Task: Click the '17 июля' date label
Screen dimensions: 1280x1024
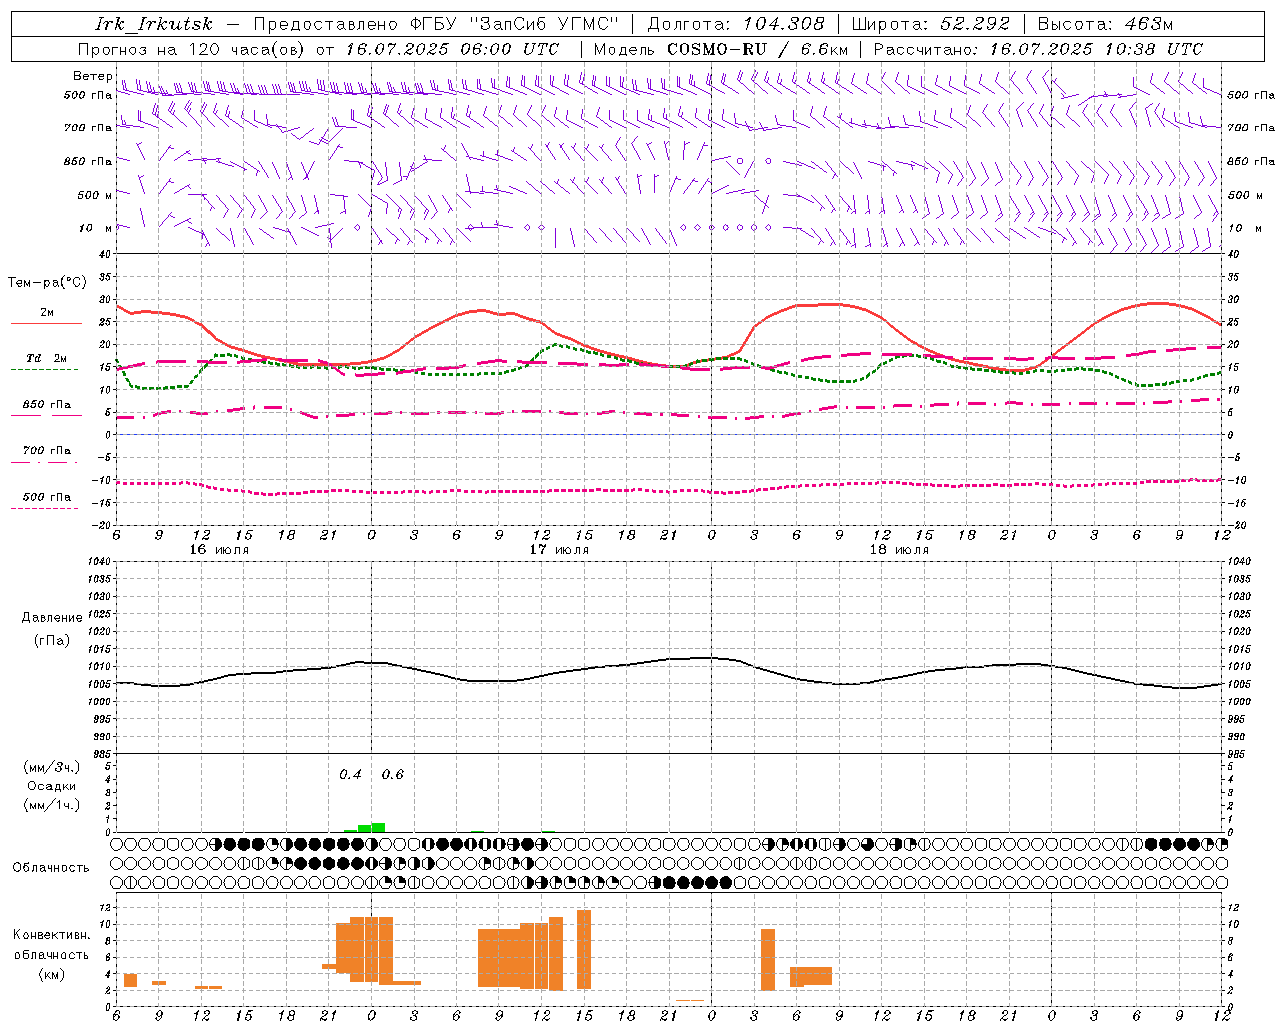Action: tap(559, 550)
